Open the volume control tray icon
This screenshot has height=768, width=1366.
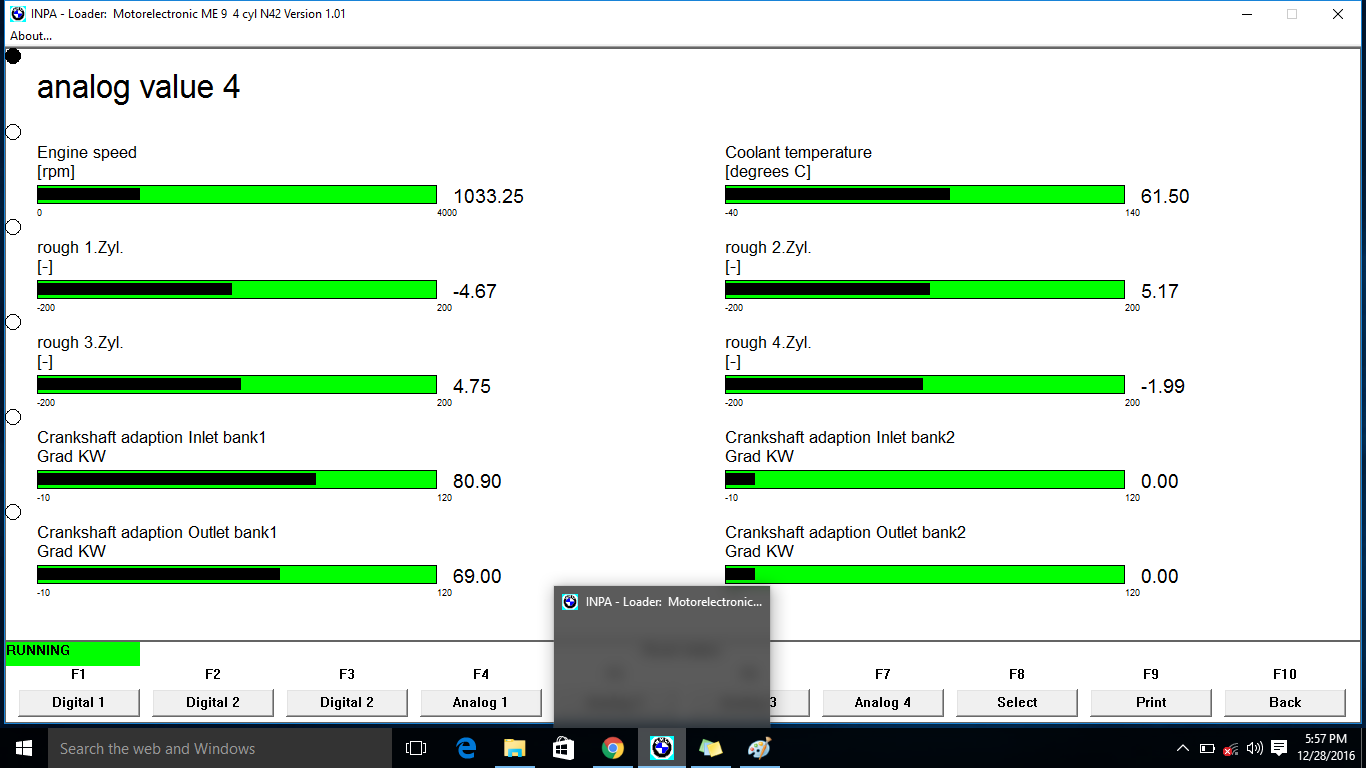[x=1254, y=748]
